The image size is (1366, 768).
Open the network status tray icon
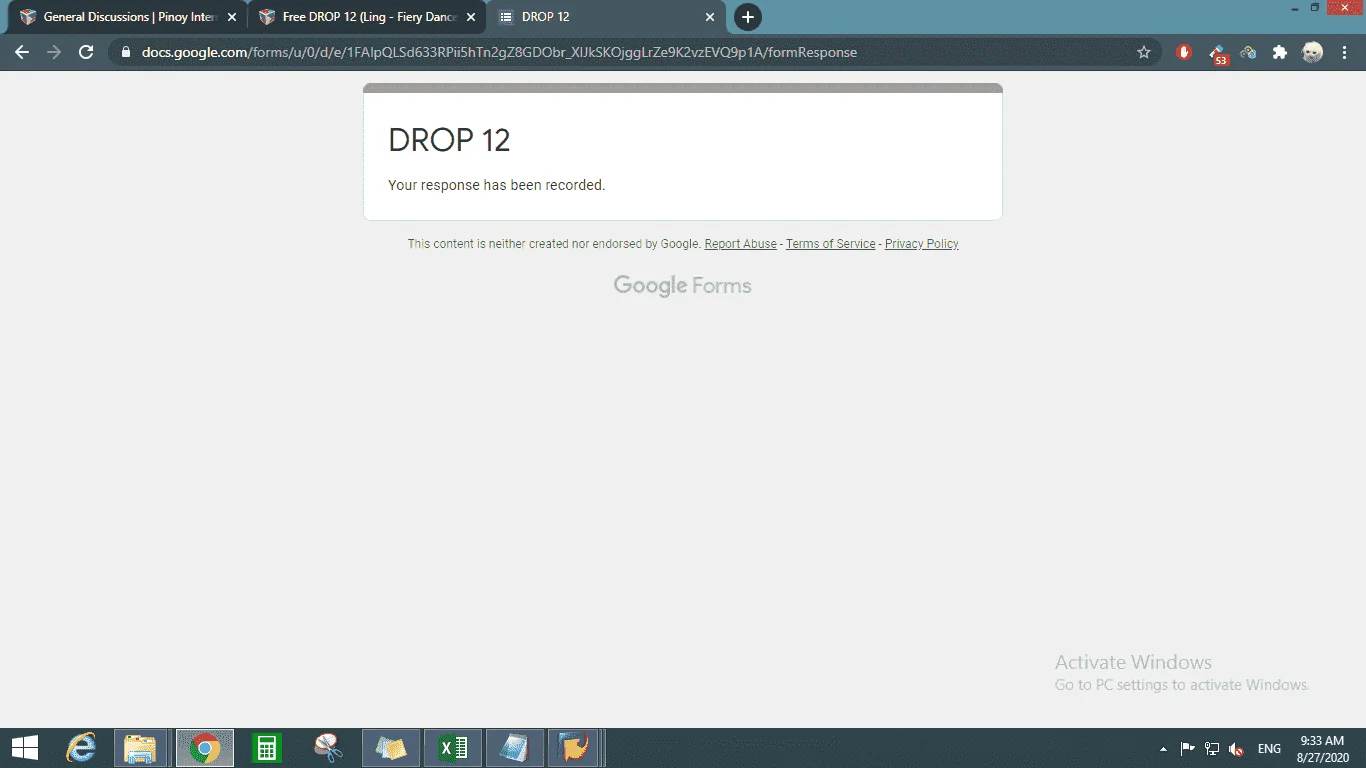click(x=1212, y=749)
